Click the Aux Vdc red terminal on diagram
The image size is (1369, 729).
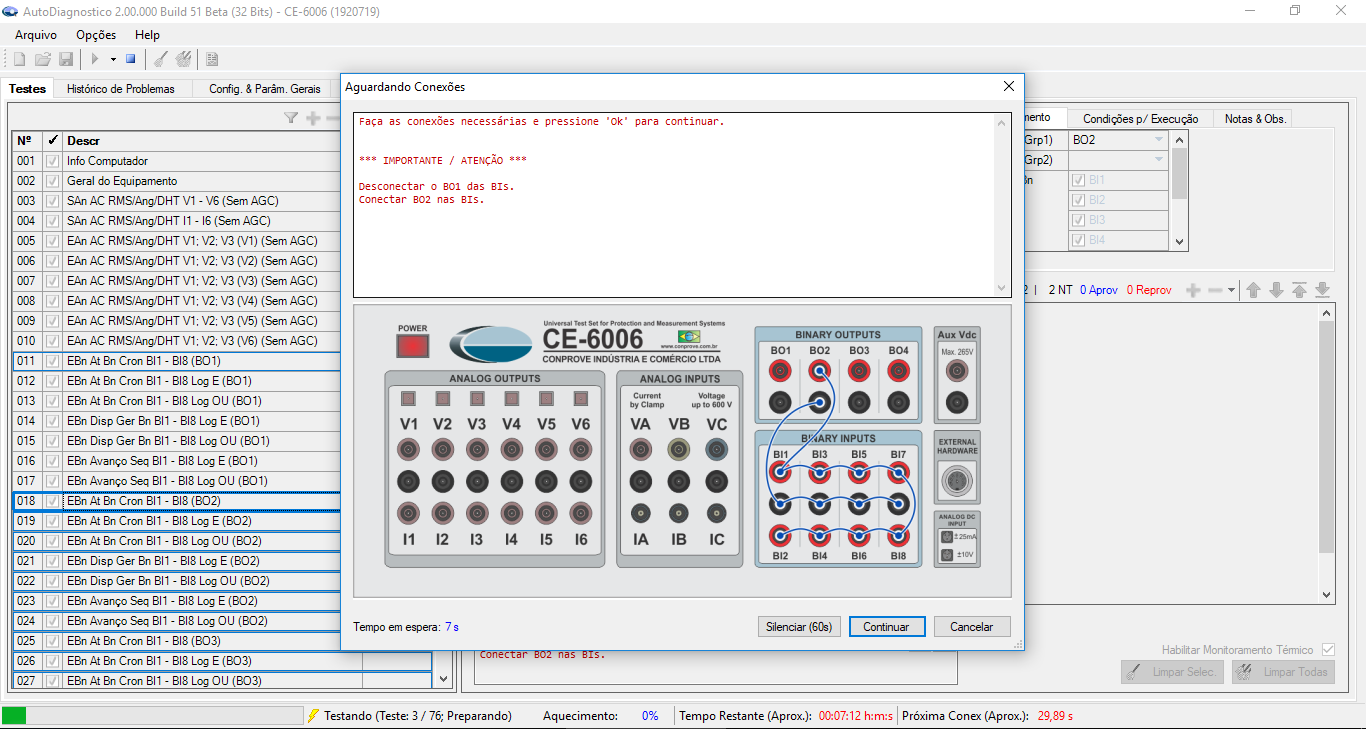click(957, 372)
